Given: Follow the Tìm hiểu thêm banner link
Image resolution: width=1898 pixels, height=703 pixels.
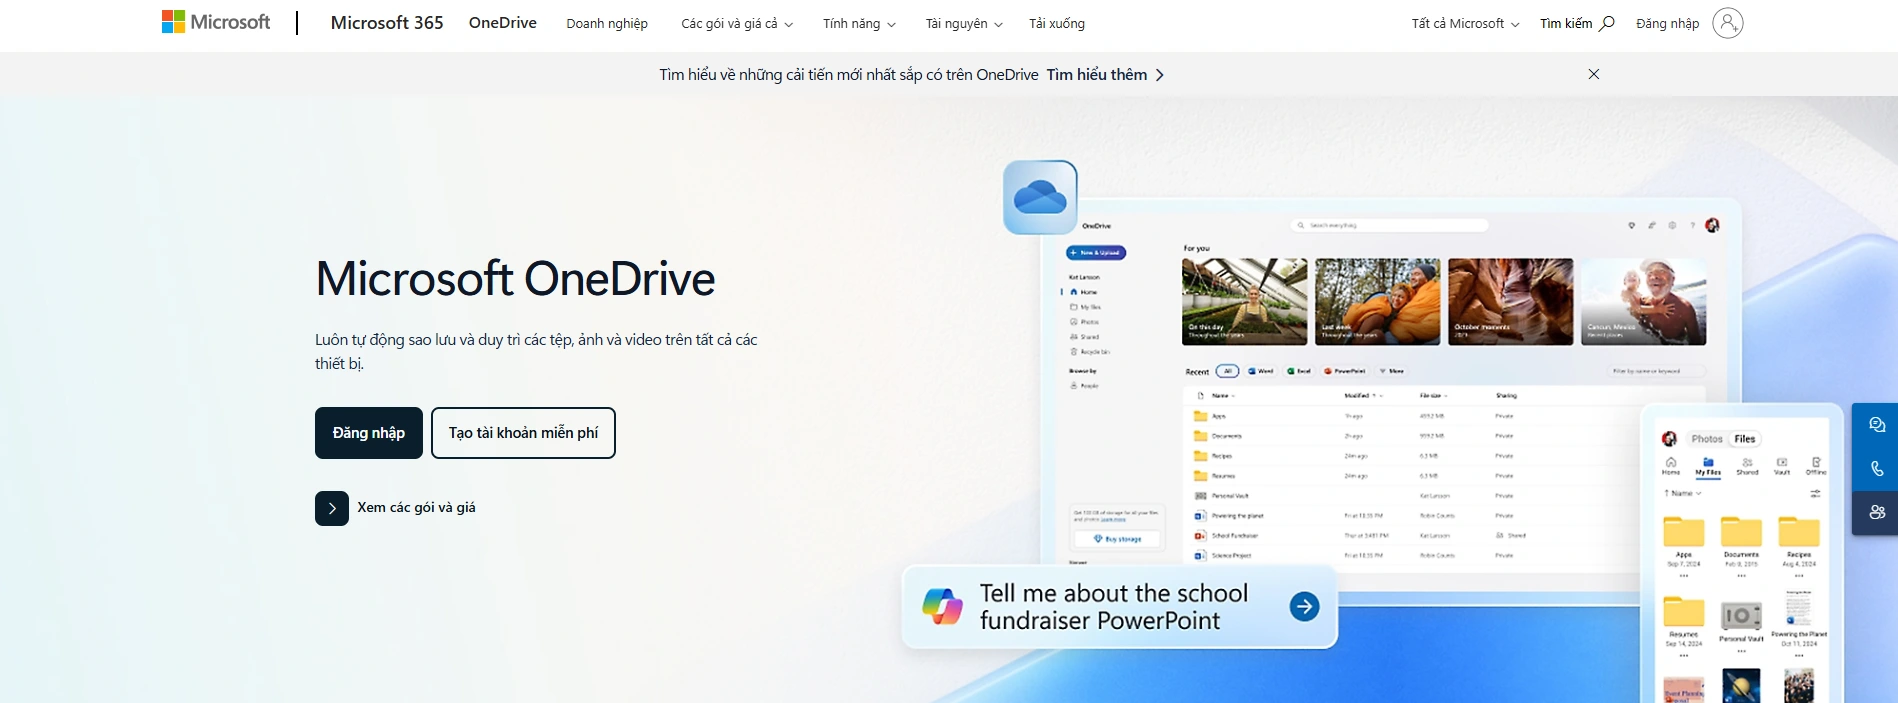Looking at the screenshot, I should tap(1105, 75).
